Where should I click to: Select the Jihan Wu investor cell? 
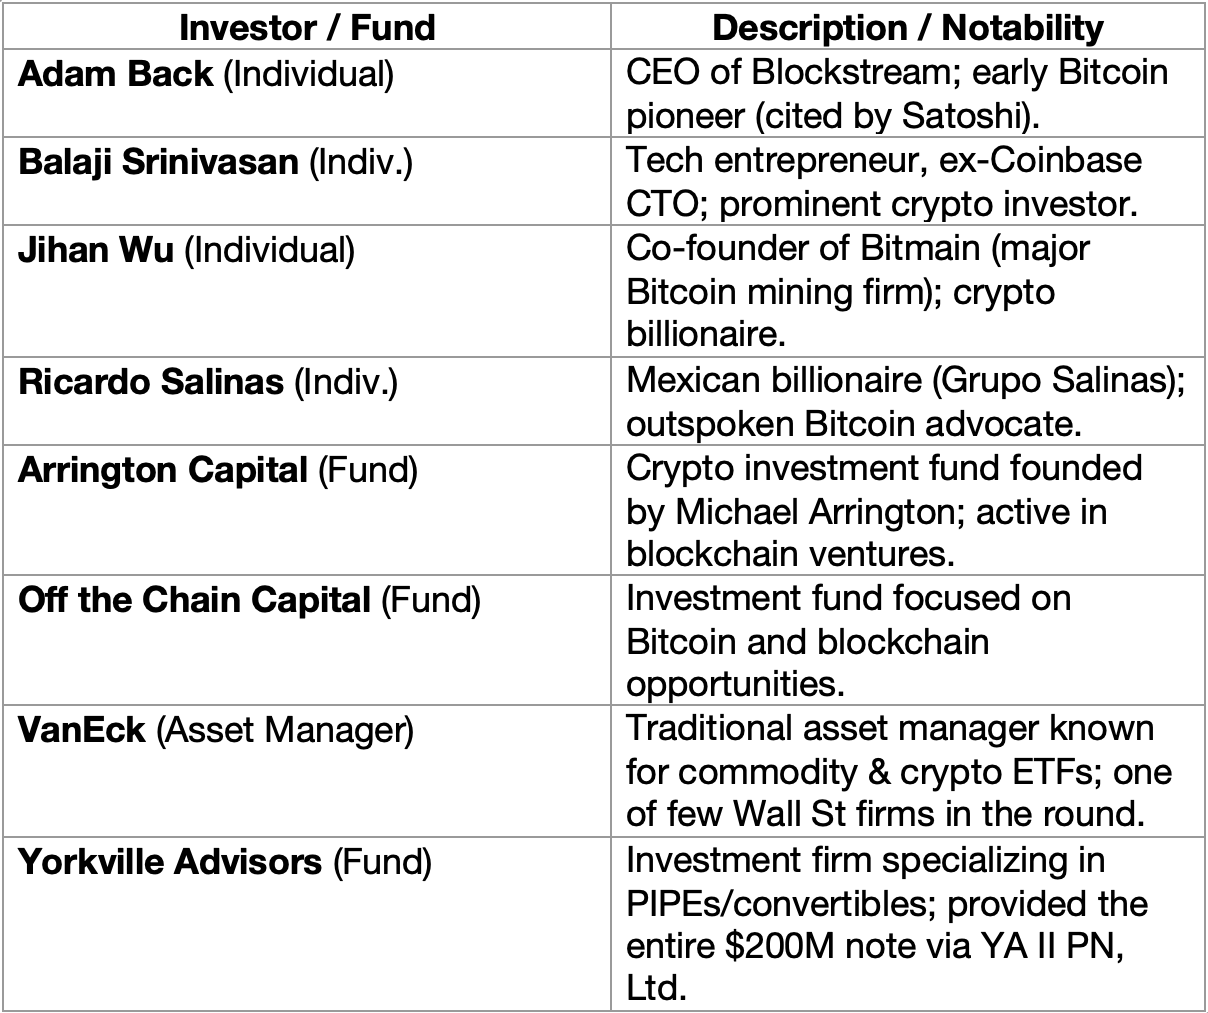click(x=186, y=250)
